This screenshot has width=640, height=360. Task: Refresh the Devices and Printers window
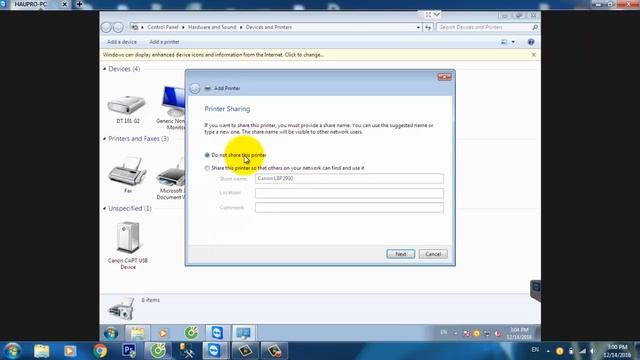[x=428, y=27]
